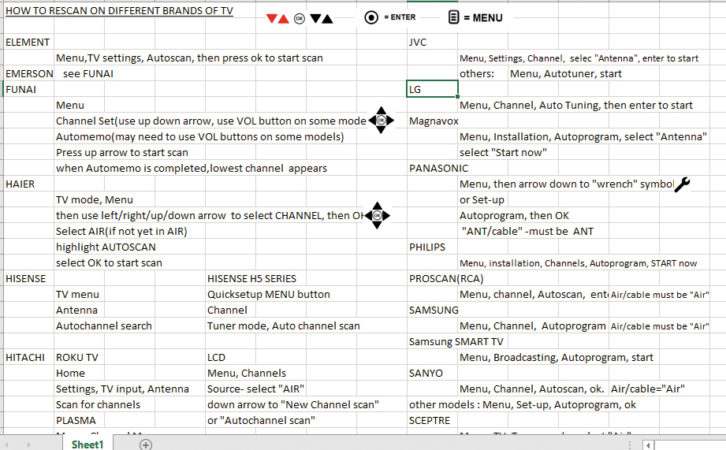Select the 'Press up arrow to start scan' cell

(x=122, y=152)
